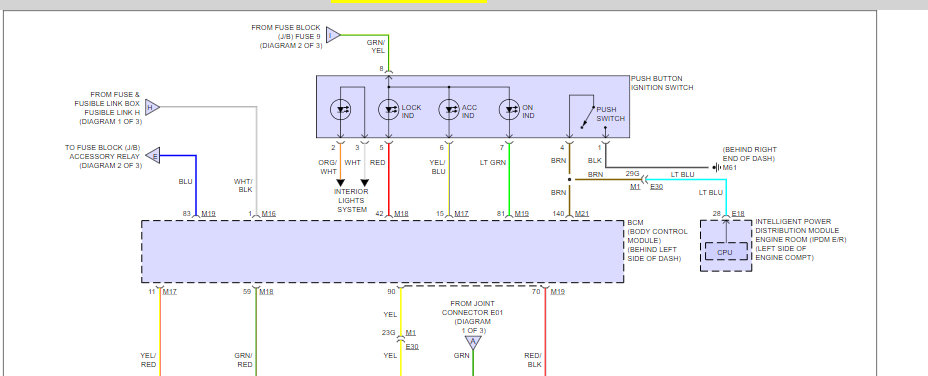The width and height of the screenshot is (928, 376).
Task: Click M17 connector reference beside pin 15
Action: click(462, 213)
